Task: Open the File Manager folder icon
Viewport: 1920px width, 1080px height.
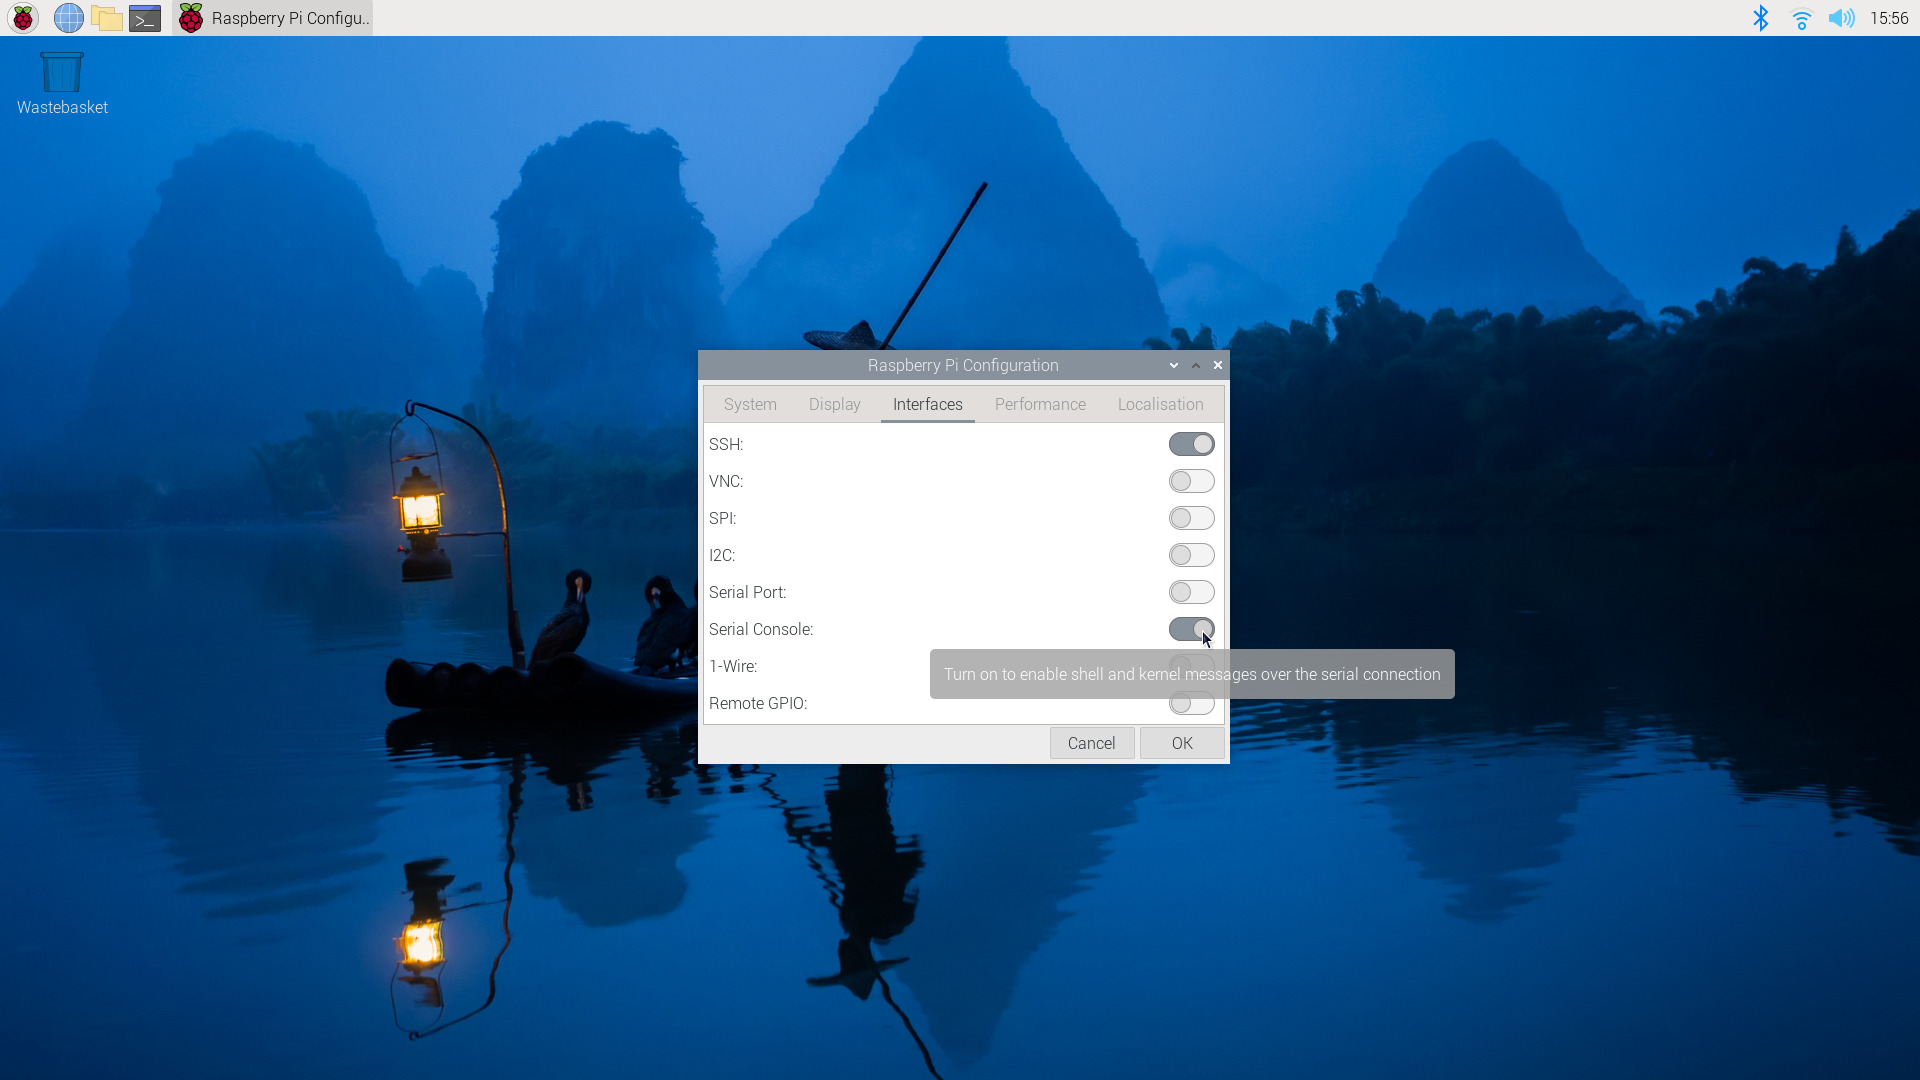Action: tap(106, 18)
